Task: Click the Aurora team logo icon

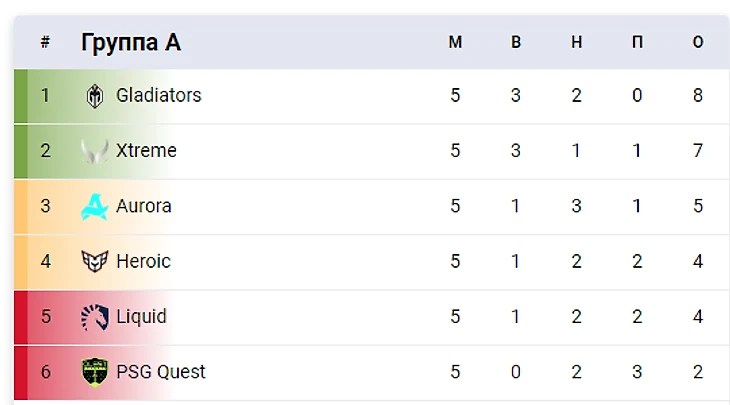Action: tap(95, 206)
